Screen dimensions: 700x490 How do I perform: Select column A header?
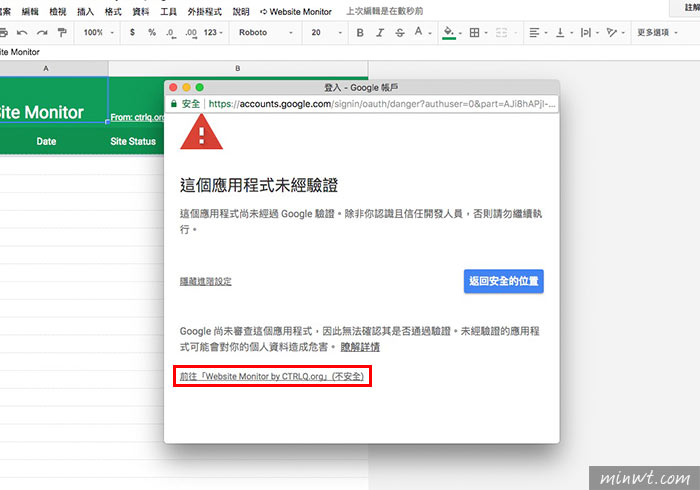click(46, 68)
